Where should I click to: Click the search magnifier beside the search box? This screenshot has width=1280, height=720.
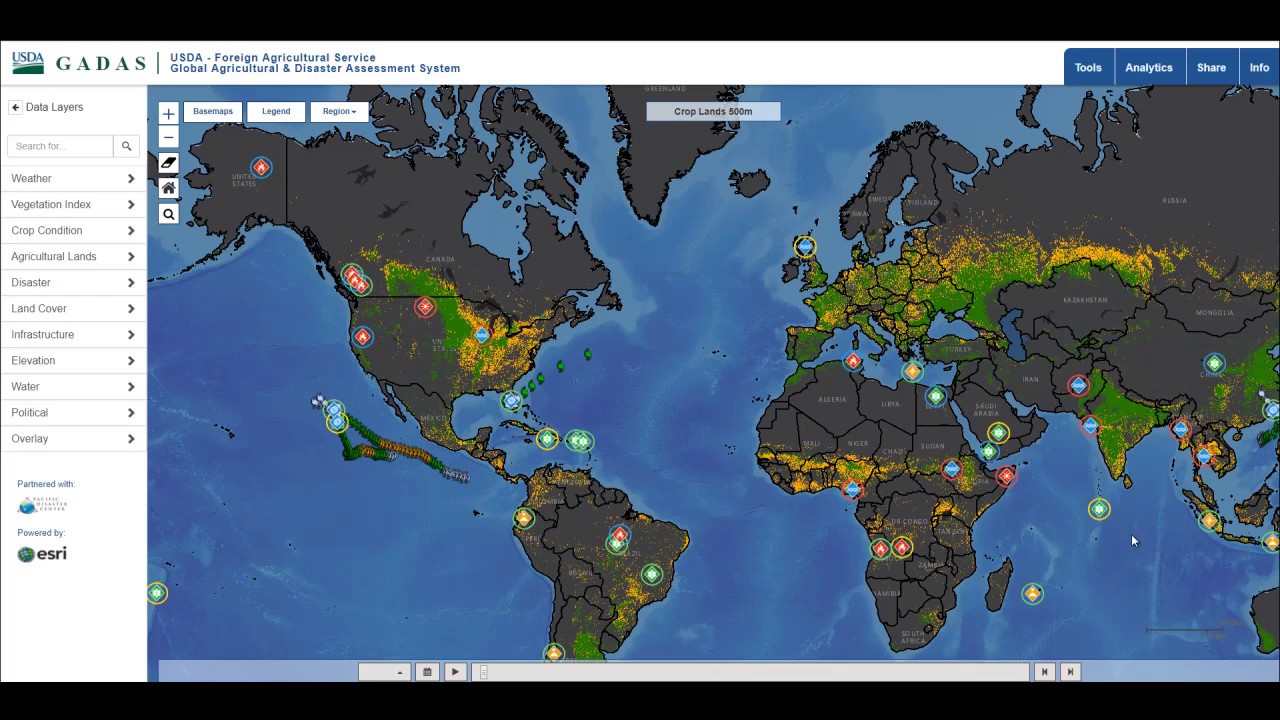(127, 146)
